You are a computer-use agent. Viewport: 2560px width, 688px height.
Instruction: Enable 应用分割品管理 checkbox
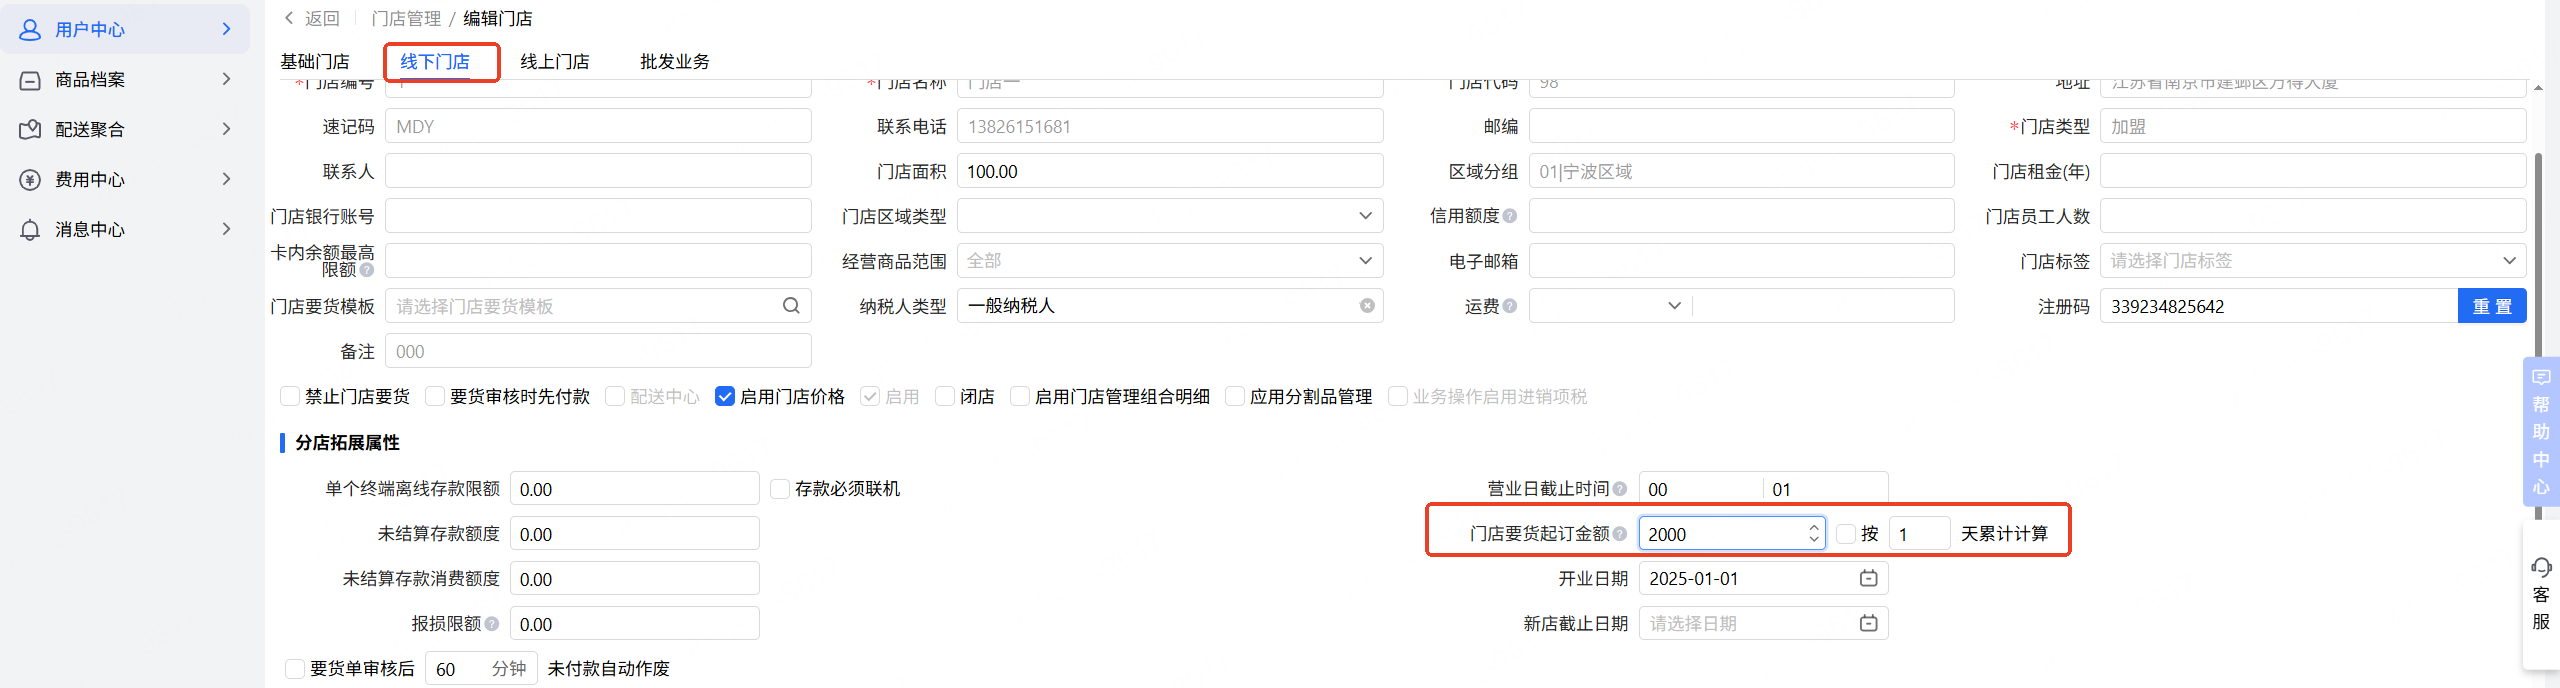pyautogui.click(x=1235, y=397)
